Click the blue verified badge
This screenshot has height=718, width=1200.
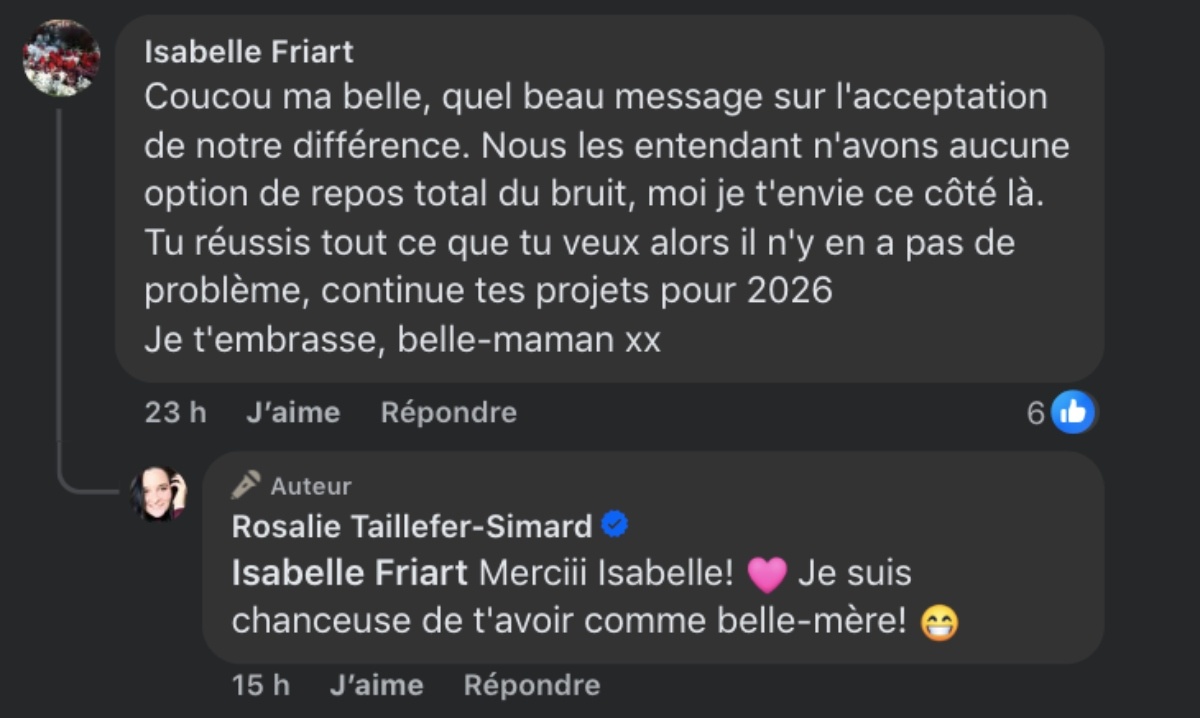click(x=614, y=524)
